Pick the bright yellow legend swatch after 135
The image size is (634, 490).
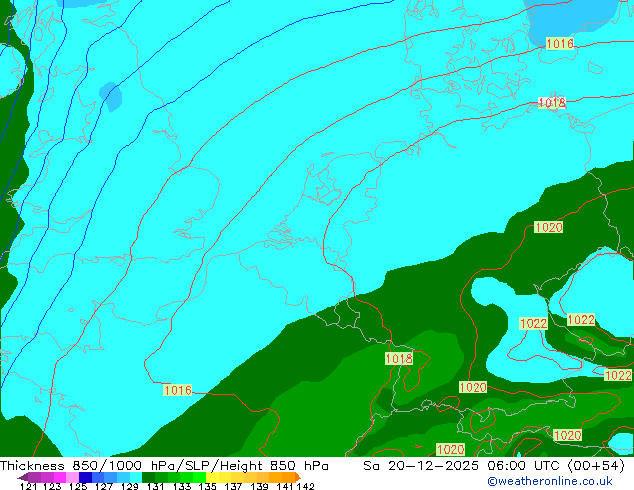(x=213, y=477)
